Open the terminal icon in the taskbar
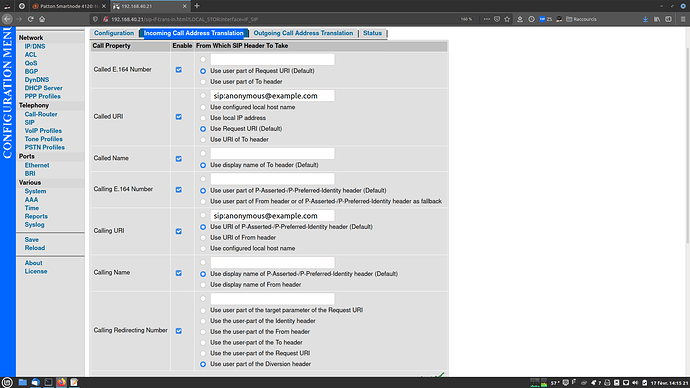This screenshot has width=690, height=388. (x=48, y=382)
